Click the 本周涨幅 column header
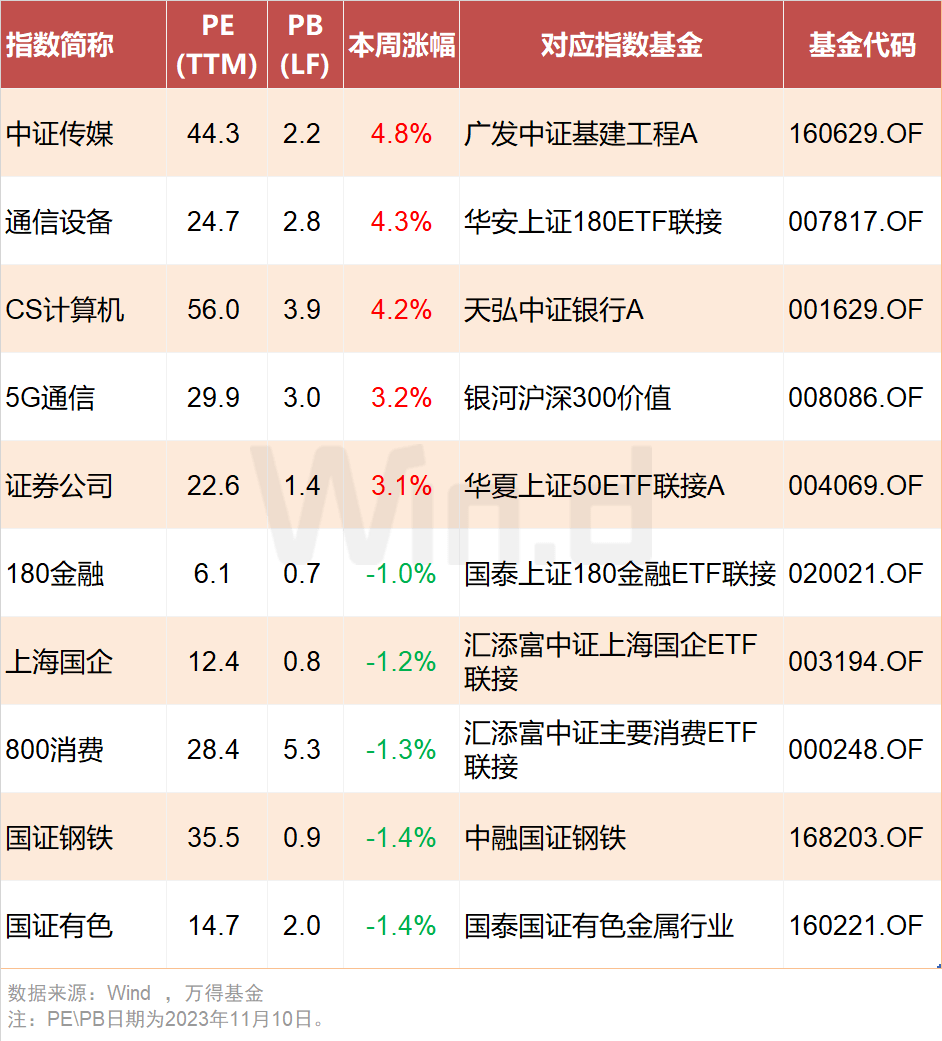This screenshot has height=1041, width=942. (x=402, y=45)
